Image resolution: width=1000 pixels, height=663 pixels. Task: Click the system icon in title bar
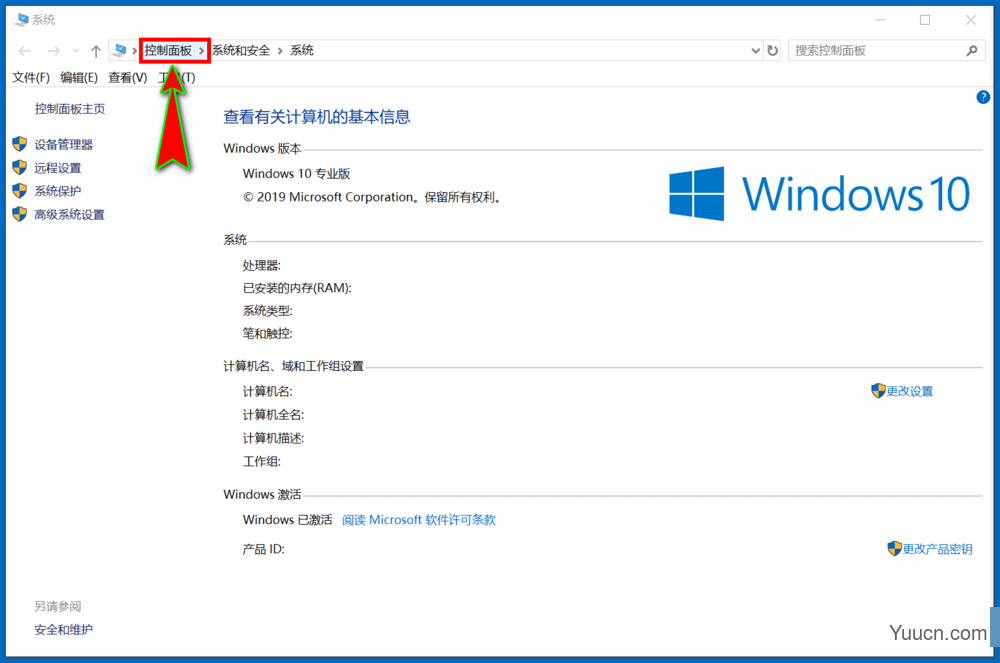click(x=22, y=20)
